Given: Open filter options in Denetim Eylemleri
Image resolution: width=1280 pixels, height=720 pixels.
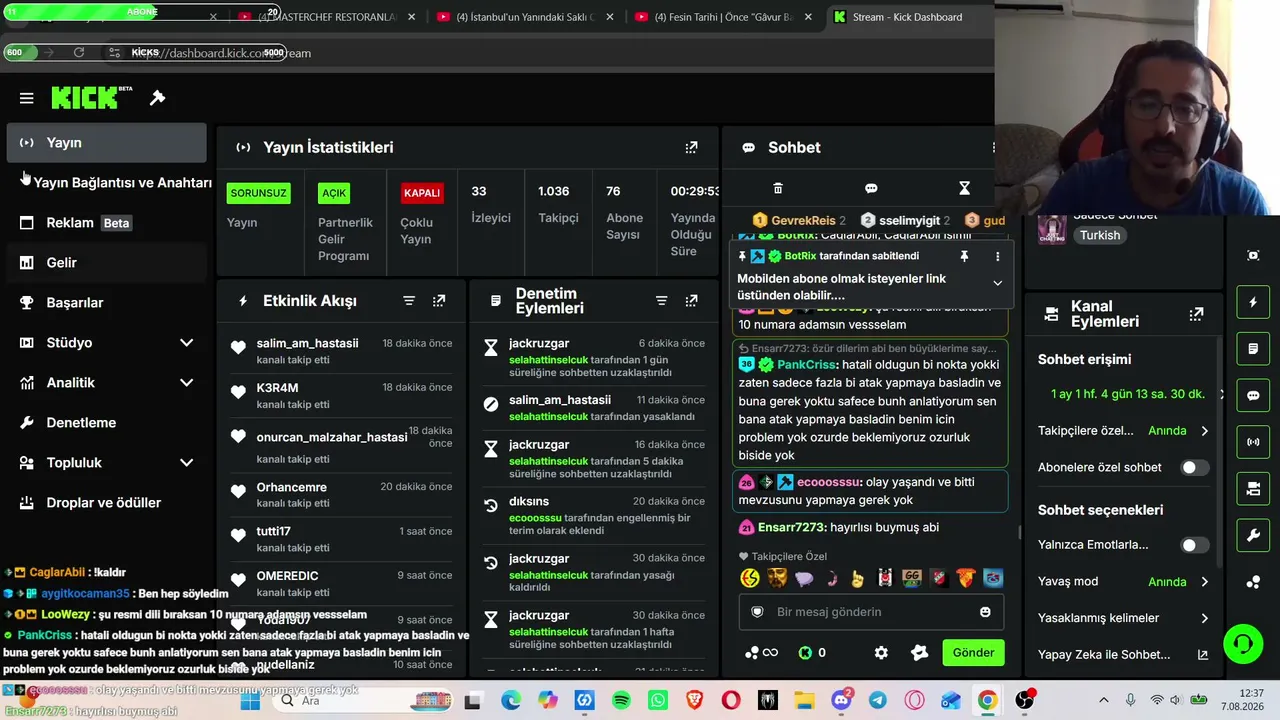Looking at the screenshot, I should point(661,301).
